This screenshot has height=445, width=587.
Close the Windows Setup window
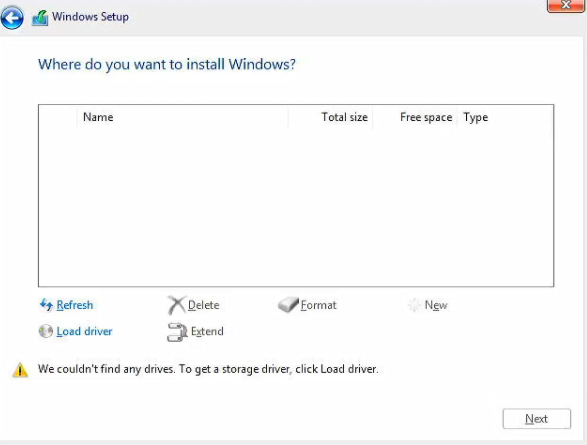[x=566, y=6]
